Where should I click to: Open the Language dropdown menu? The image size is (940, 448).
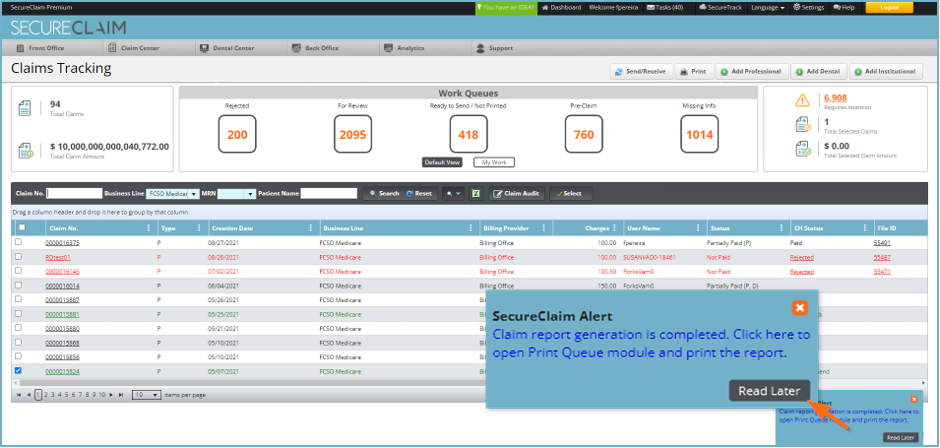tap(767, 7)
